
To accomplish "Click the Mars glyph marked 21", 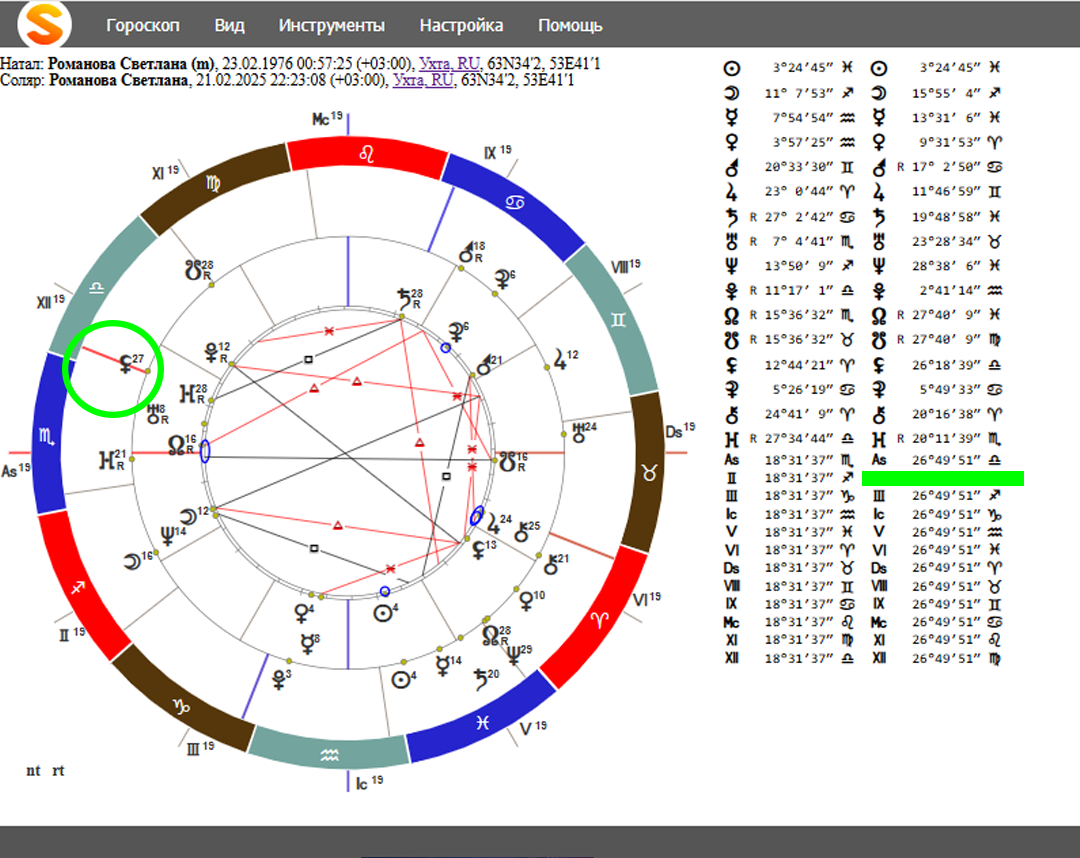I will click(485, 366).
